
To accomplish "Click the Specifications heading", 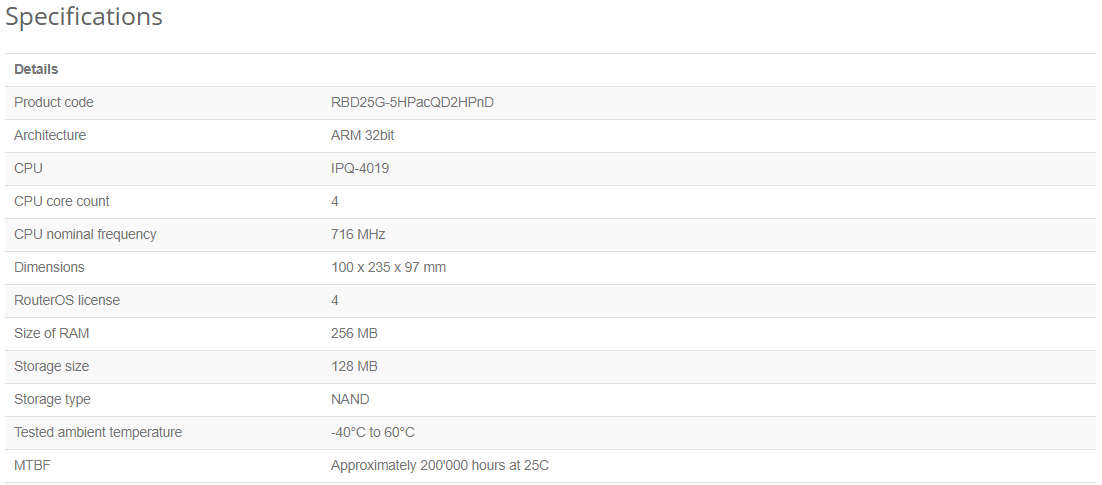I will (84, 17).
